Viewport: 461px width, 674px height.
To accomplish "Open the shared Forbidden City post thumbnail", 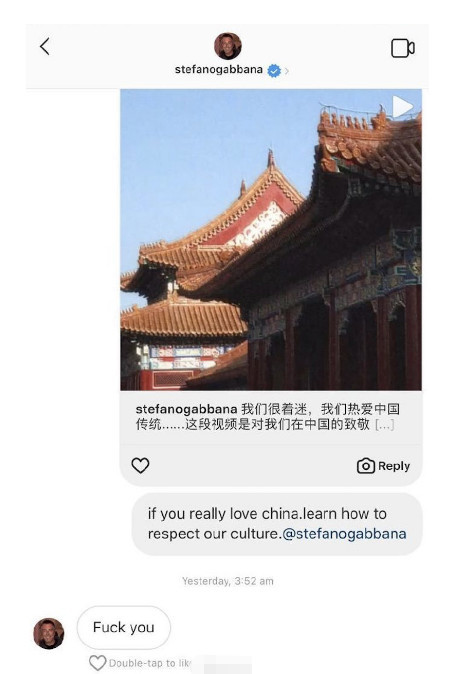I will pos(271,240).
